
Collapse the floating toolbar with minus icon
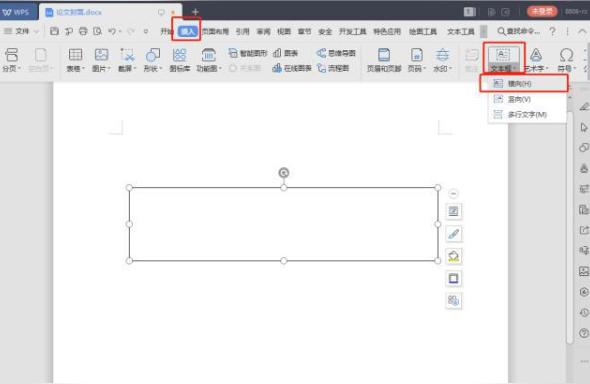[453, 194]
